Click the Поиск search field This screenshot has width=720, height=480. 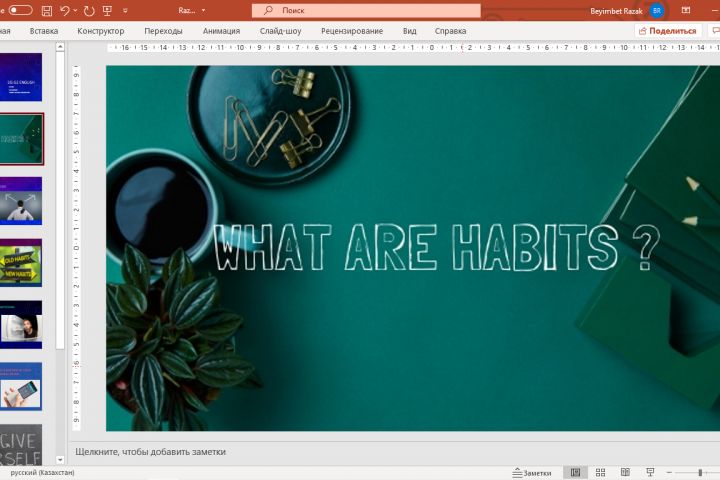[x=366, y=10]
